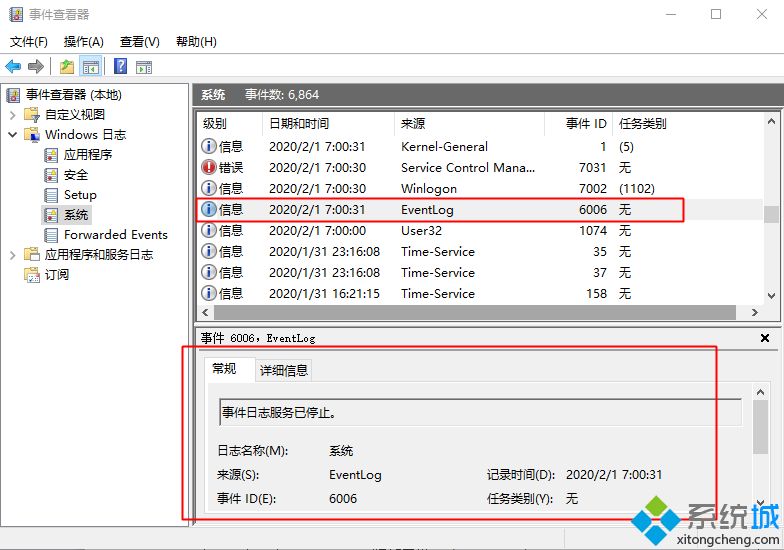Sort by the 日期和时间 column header
This screenshot has height=550, width=784.
tap(328, 124)
